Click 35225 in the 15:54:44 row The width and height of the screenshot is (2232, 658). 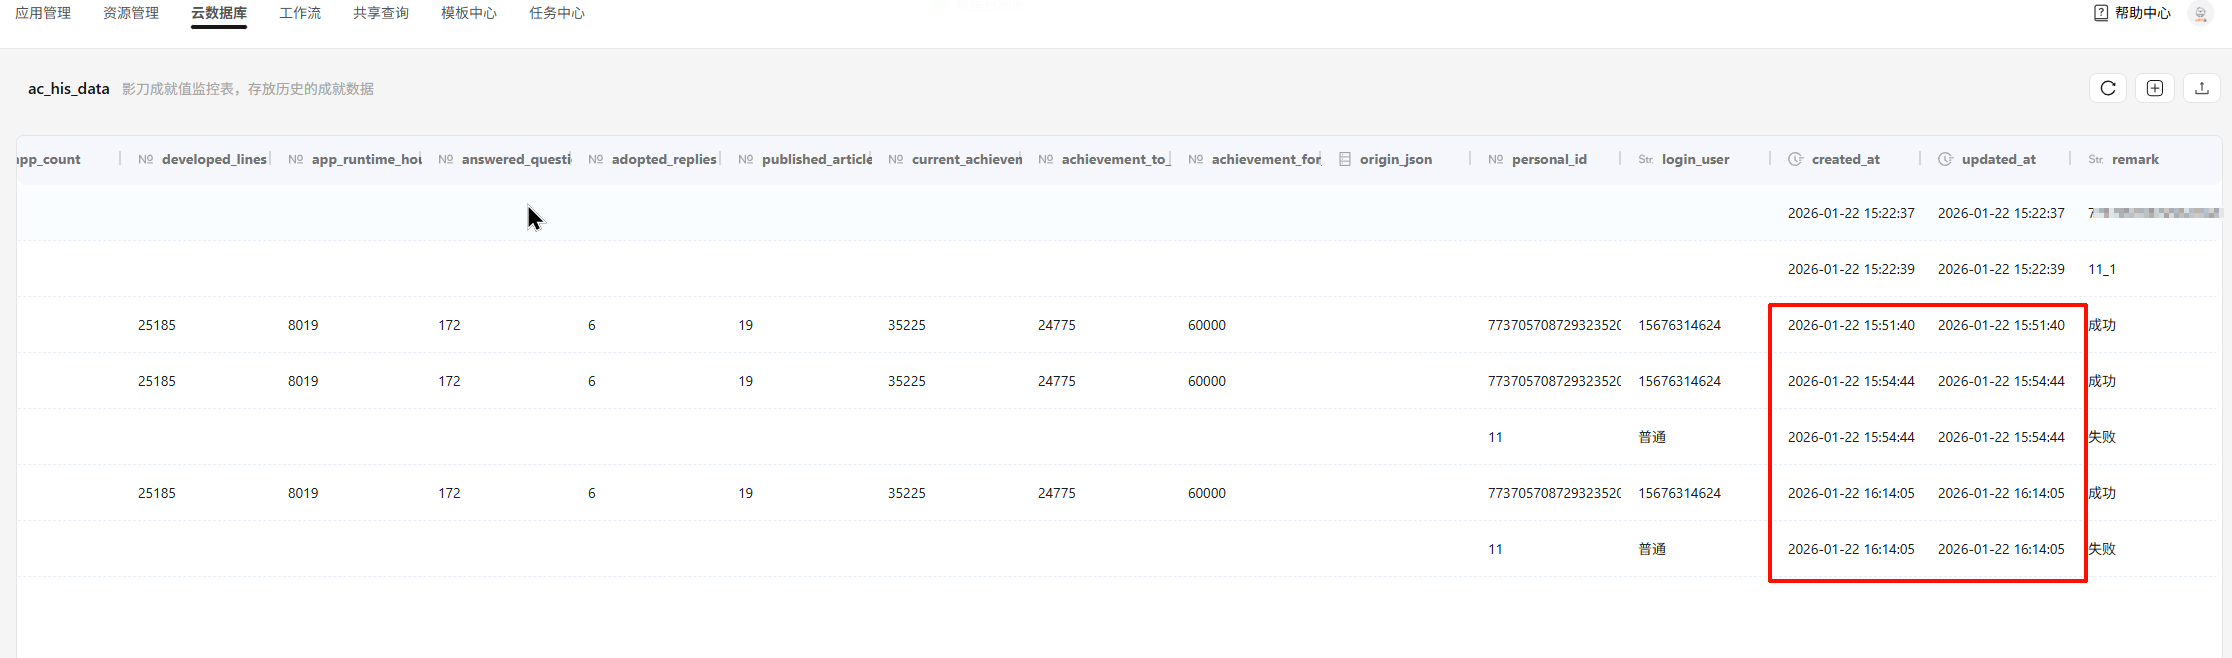[907, 381]
